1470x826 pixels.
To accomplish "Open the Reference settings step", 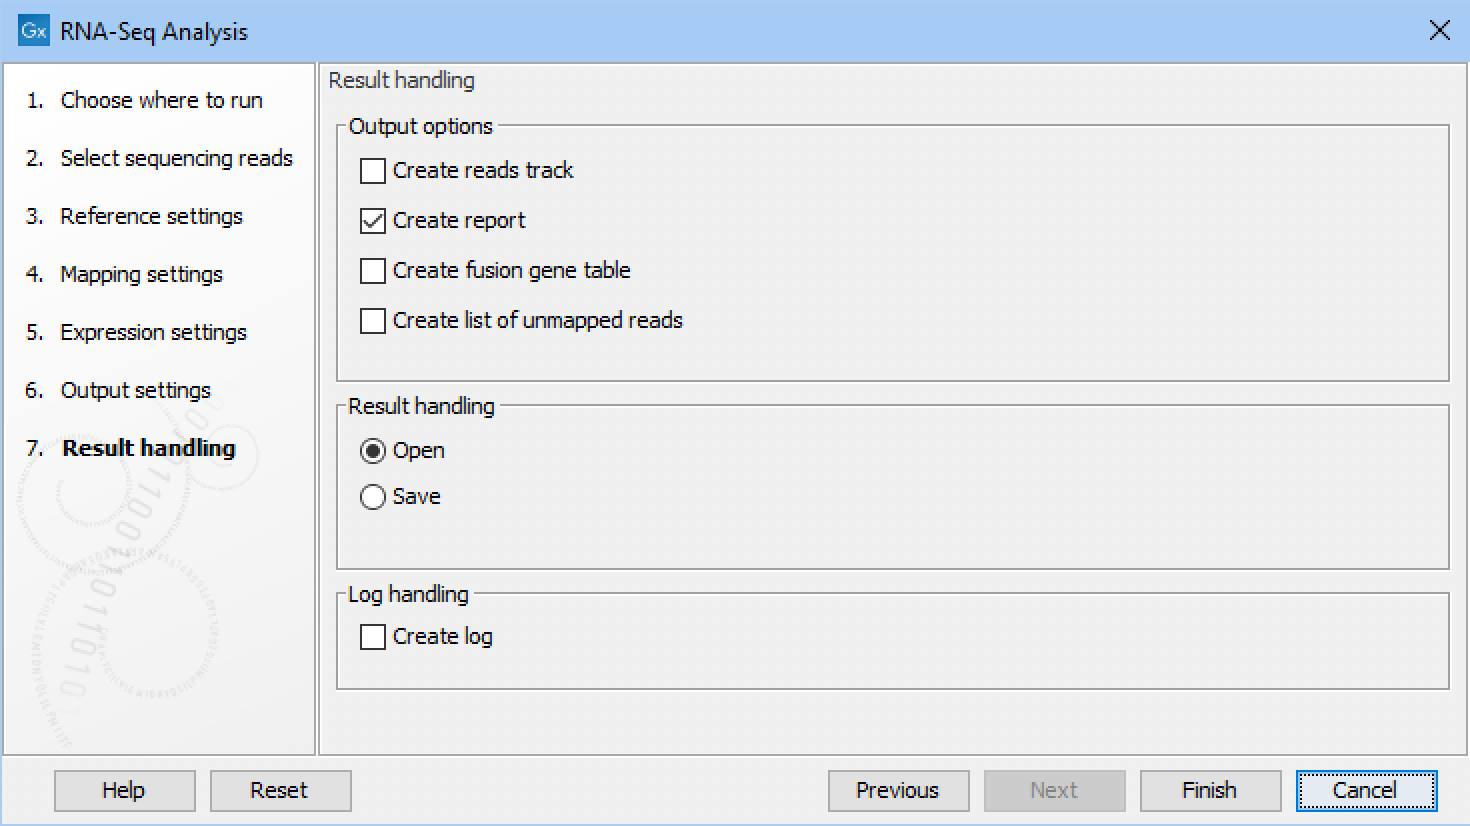I will [151, 217].
